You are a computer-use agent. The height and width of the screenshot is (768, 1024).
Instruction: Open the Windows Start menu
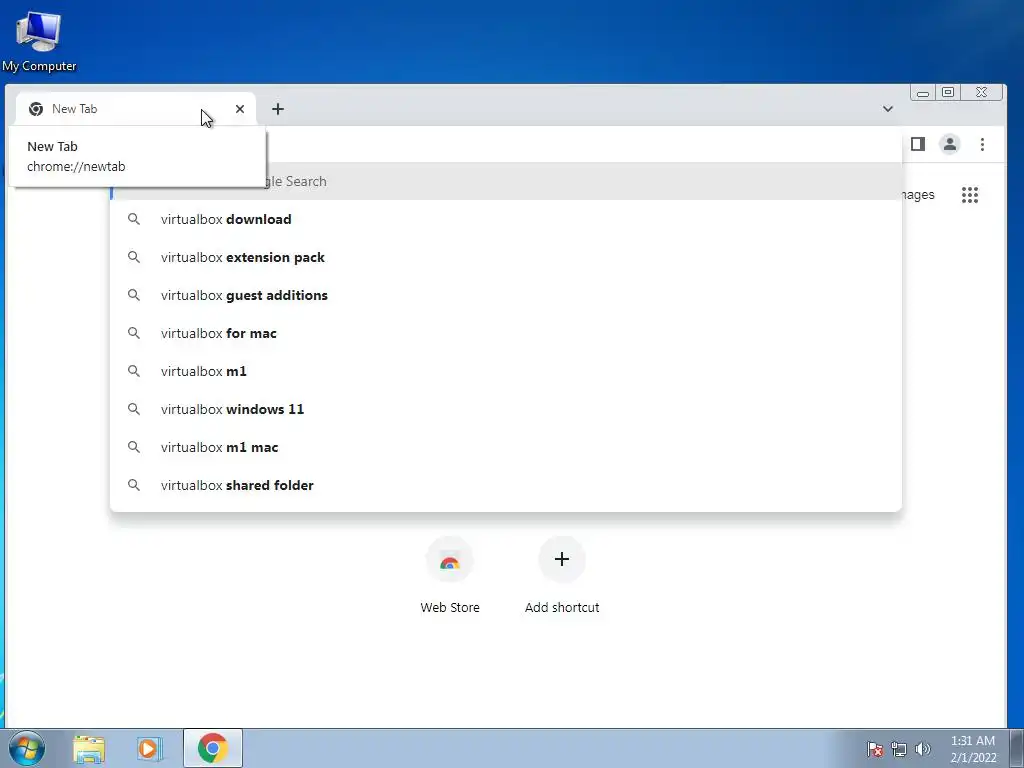tap(26, 748)
